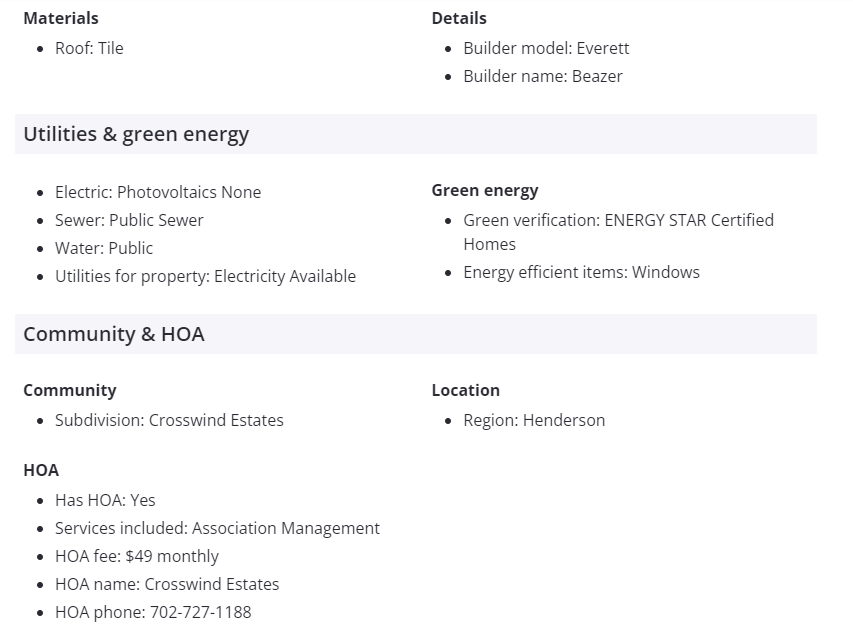Click the Community & HOA section header
This screenshot has width=853, height=637.
[x=114, y=334]
